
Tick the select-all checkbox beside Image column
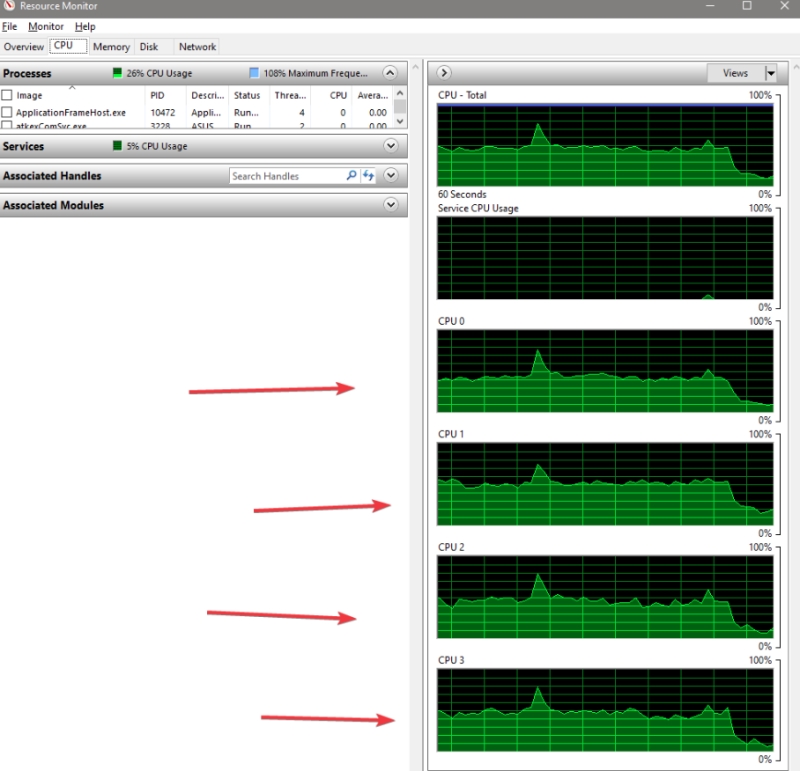[7, 95]
